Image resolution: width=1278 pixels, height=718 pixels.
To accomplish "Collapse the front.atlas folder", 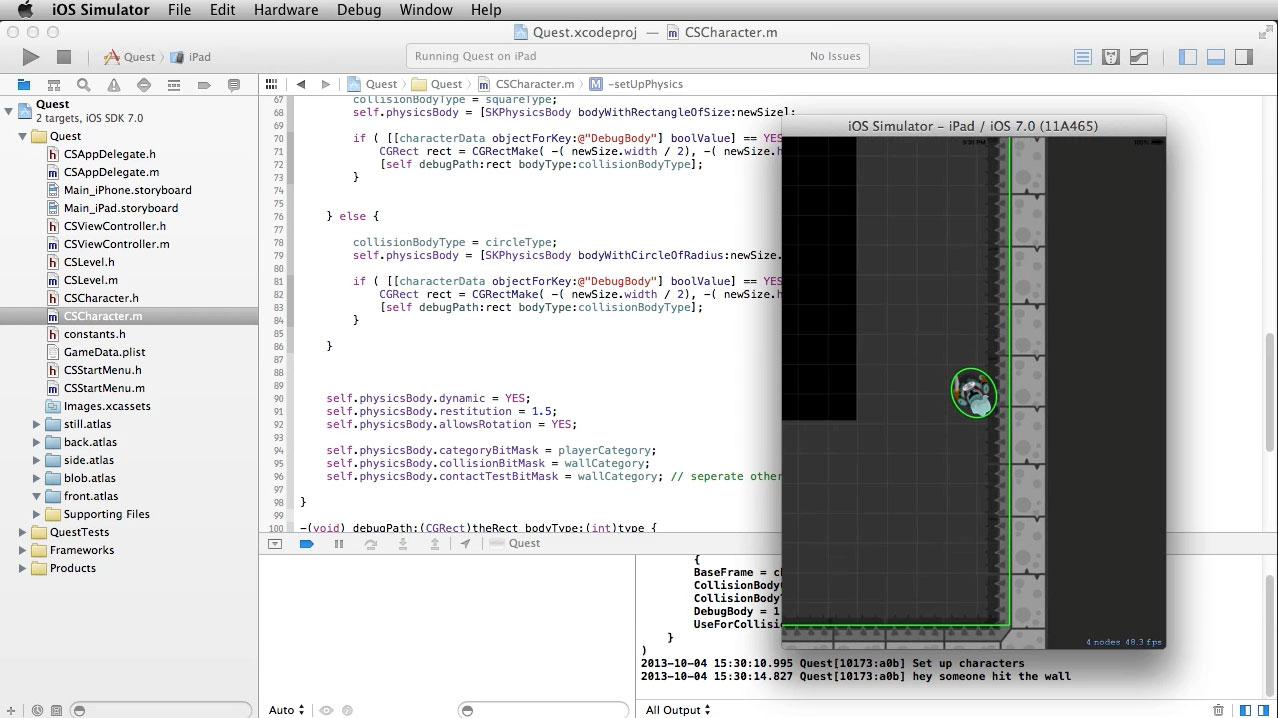I will point(37,496).
